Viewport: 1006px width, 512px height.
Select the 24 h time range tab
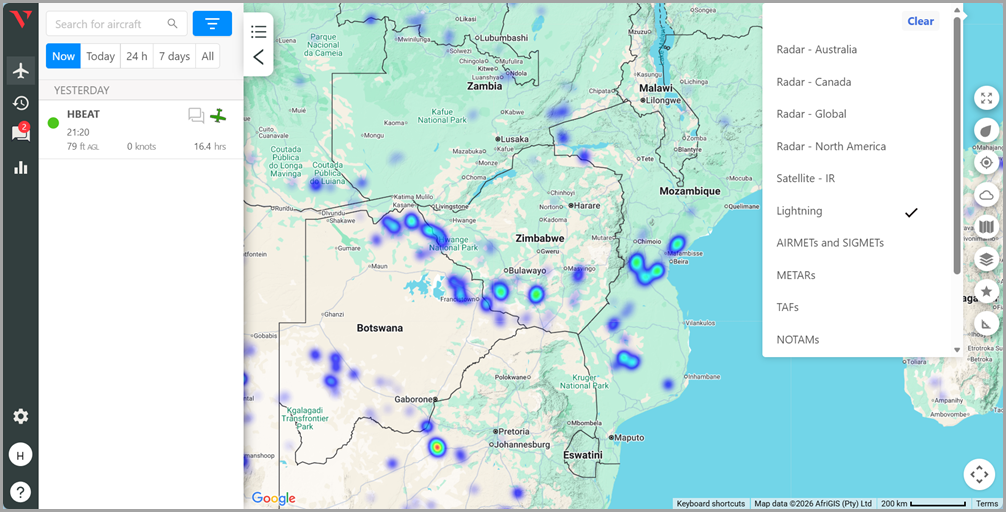[136, 56]
